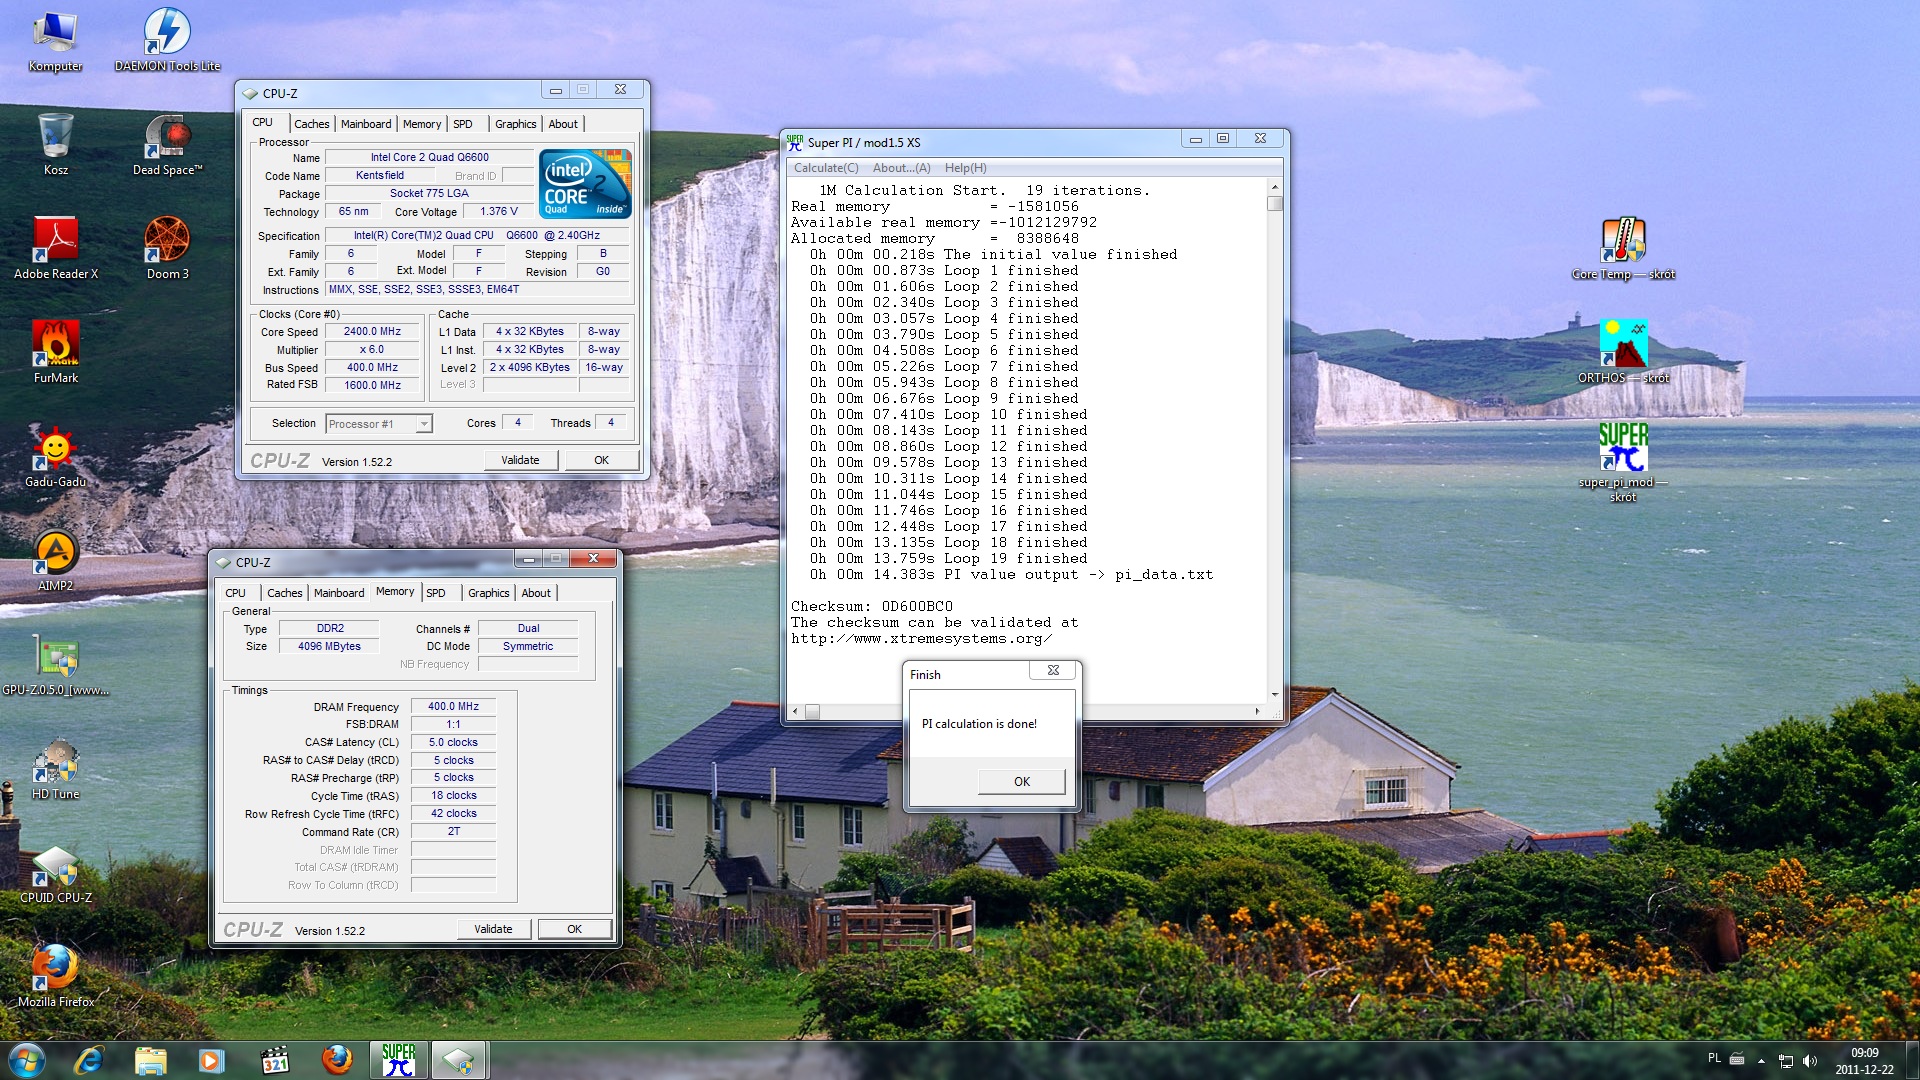Image resolution: width=1920 pixels, height=1080 pixels.
Task: Click the Core Speed value '2400.0 MHz'
Action: point(372,332)
